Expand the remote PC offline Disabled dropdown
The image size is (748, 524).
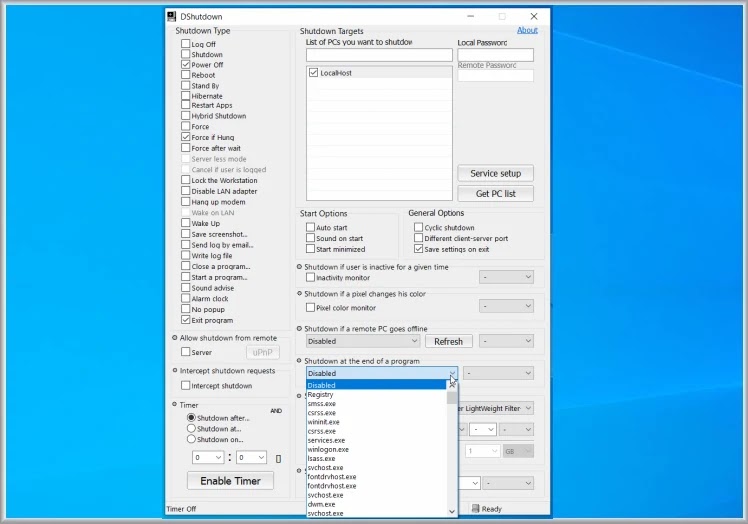(363, 341)
